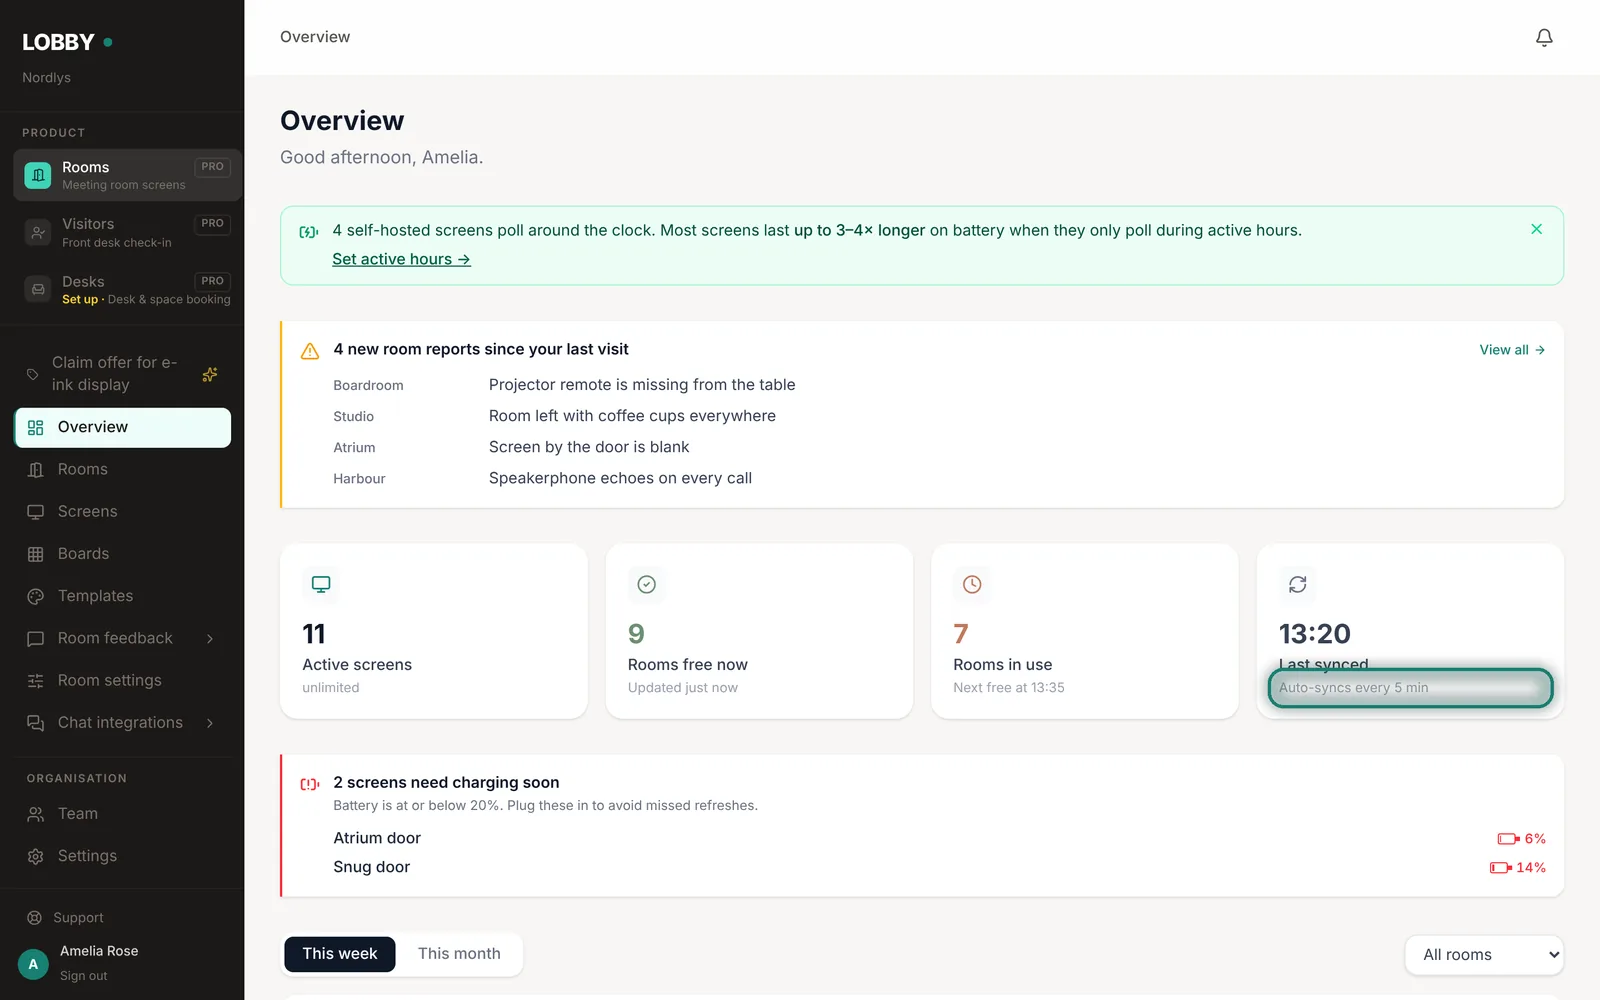Open Support
The image size is (1600, 1000).
pyautogui.click(x=78, y=918)
